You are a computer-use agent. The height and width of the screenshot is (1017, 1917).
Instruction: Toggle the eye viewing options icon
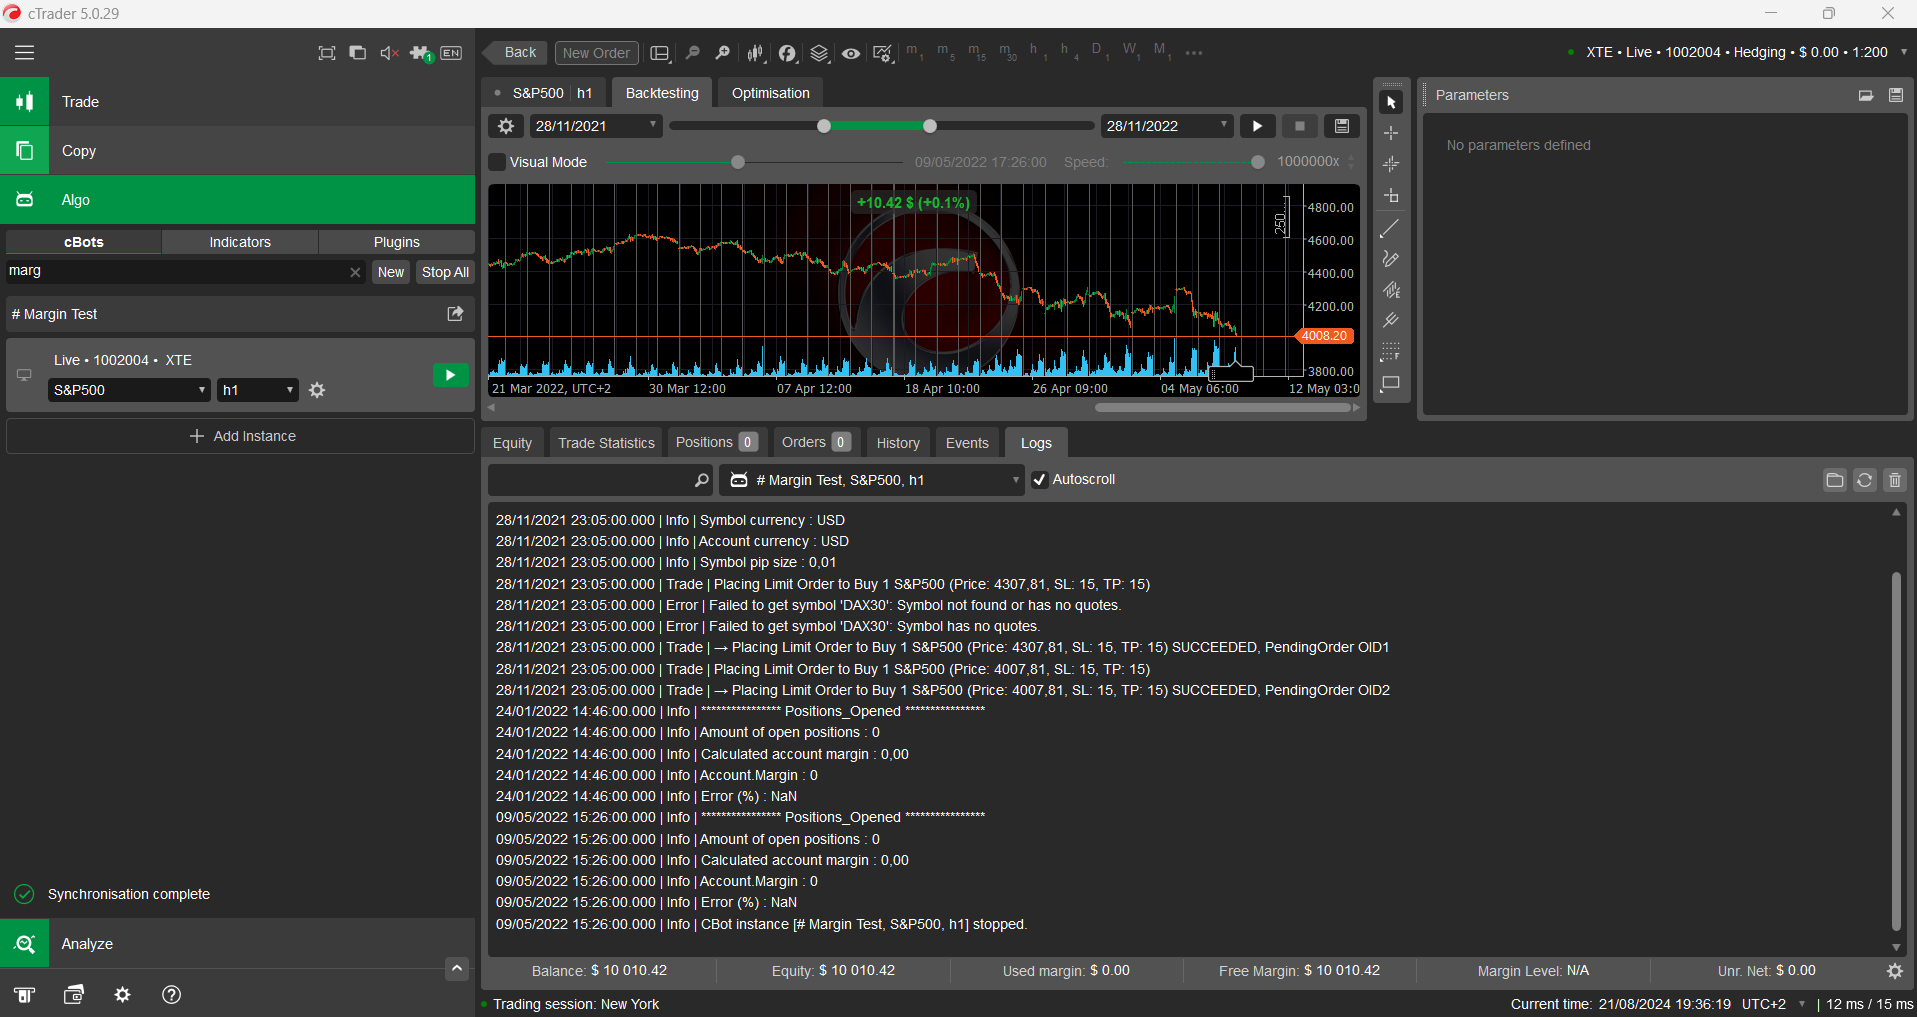click(x=851, y=53)
